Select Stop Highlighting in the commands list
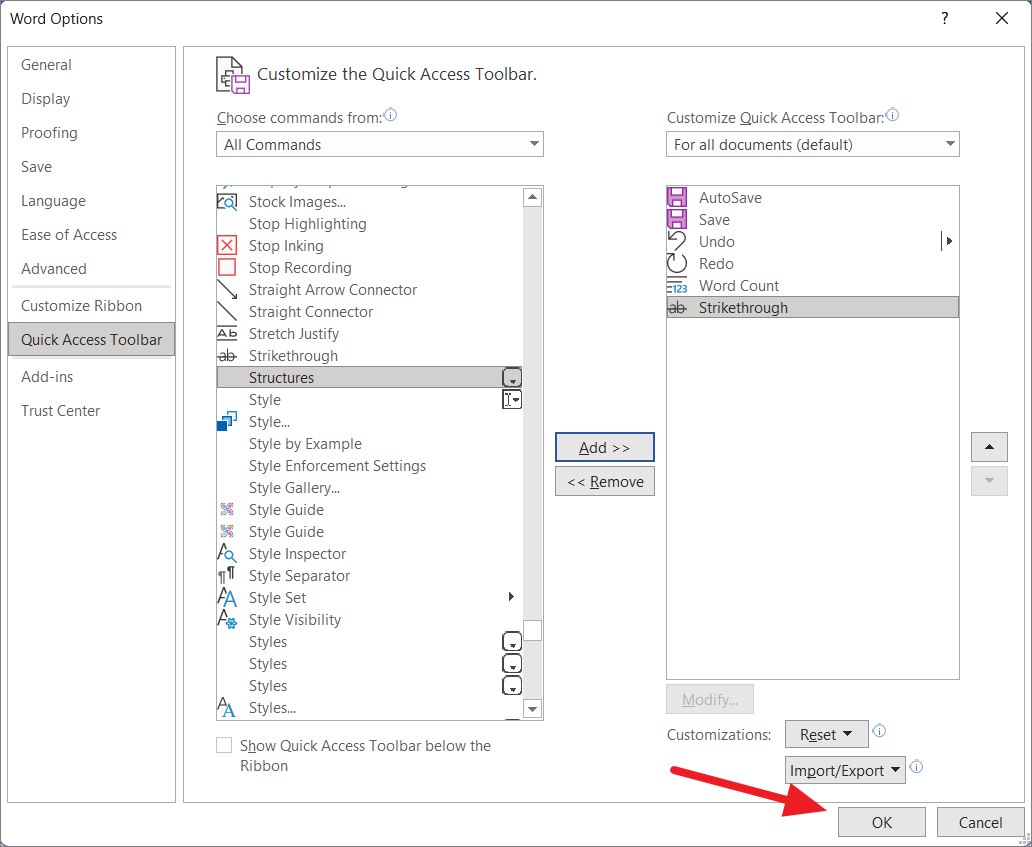The height and width of the screenshot is (847, 1032). (307, 224)
